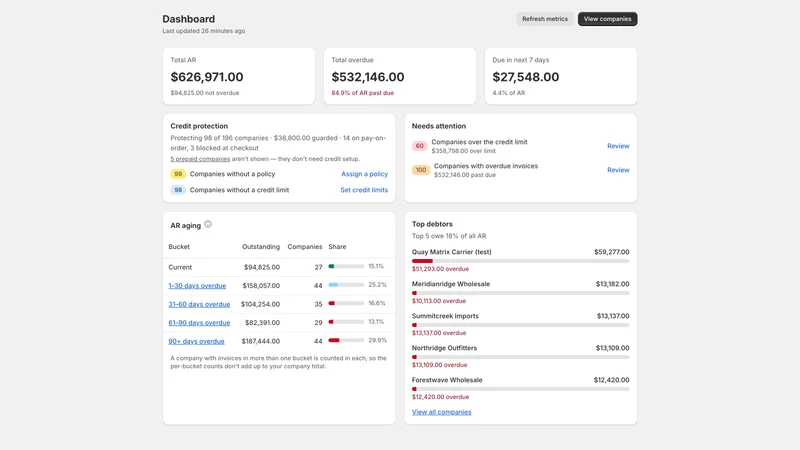Click the Current bucket row label
The height and width of the screenshot is (450, 800).
pos(180,267)
